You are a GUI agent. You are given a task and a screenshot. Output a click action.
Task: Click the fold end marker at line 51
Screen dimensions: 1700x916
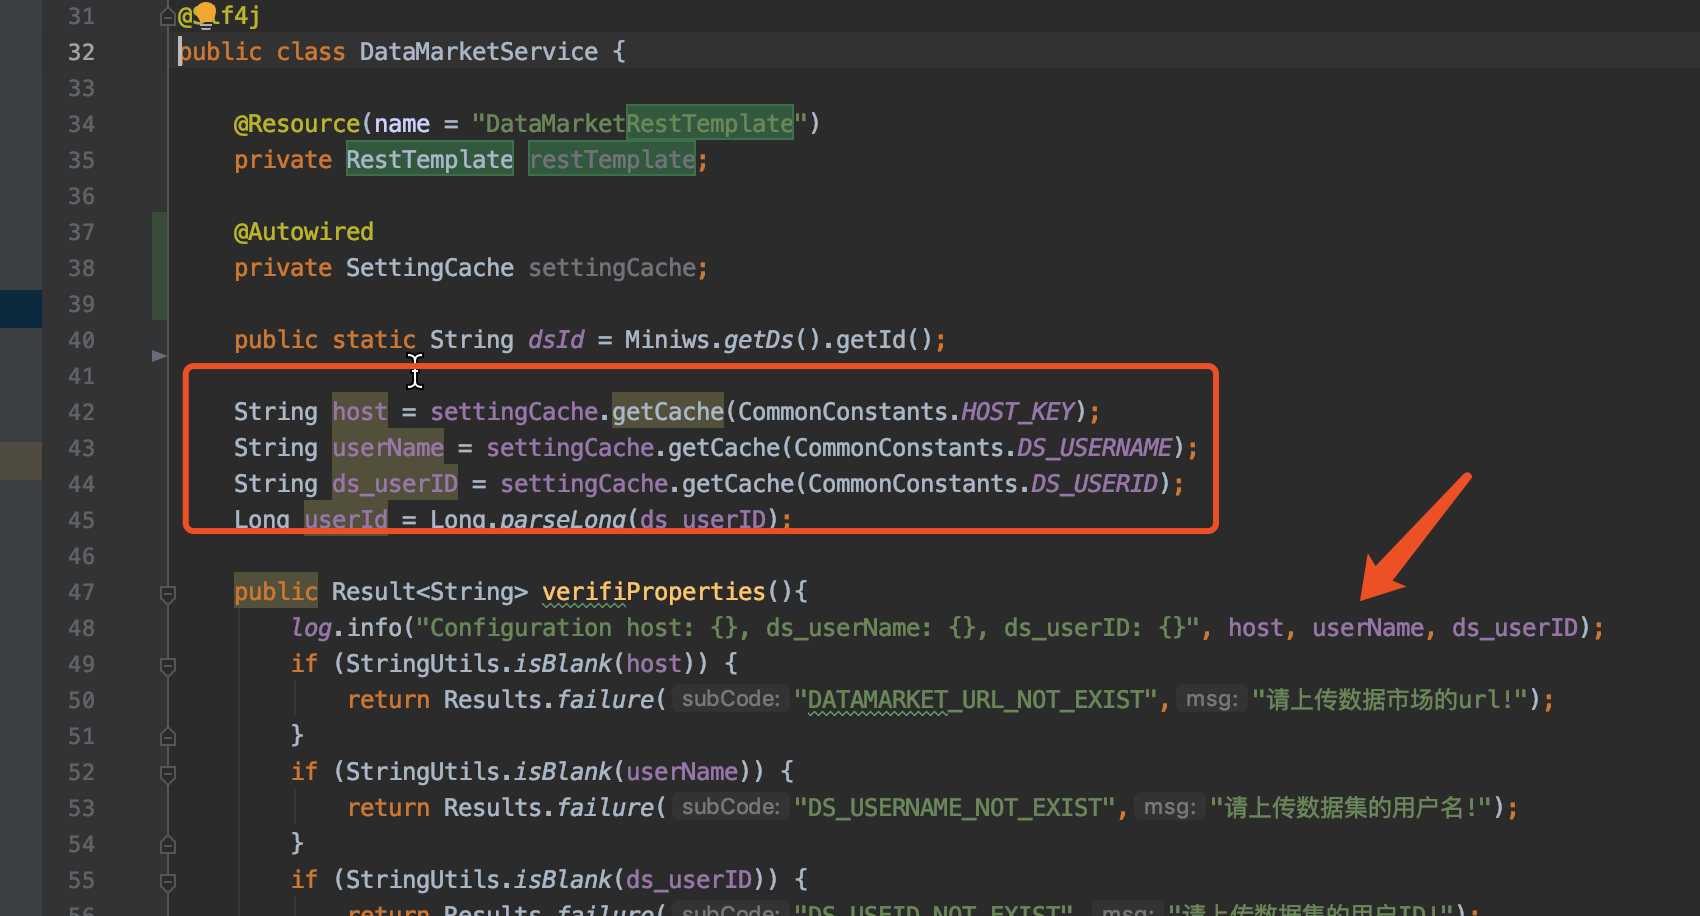[168, 737]
